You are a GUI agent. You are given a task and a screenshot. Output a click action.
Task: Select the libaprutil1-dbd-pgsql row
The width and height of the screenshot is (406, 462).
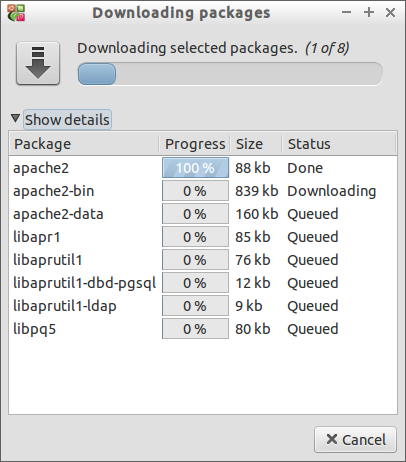[203, 283]
